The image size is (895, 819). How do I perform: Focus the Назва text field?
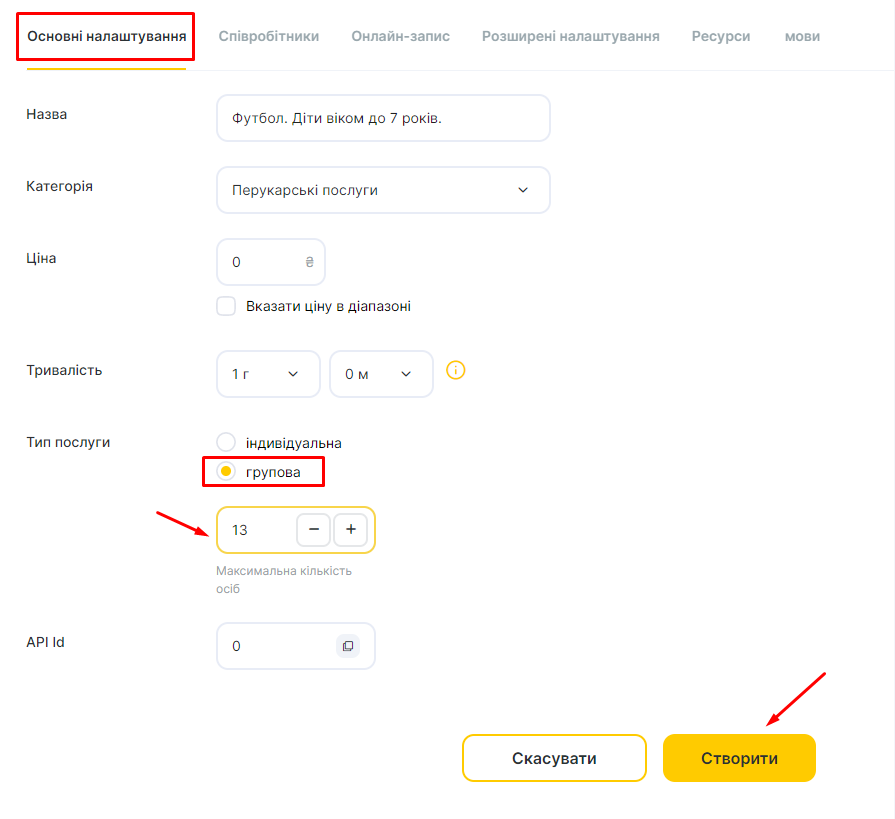pyautogui.click(x=383, y=118)
